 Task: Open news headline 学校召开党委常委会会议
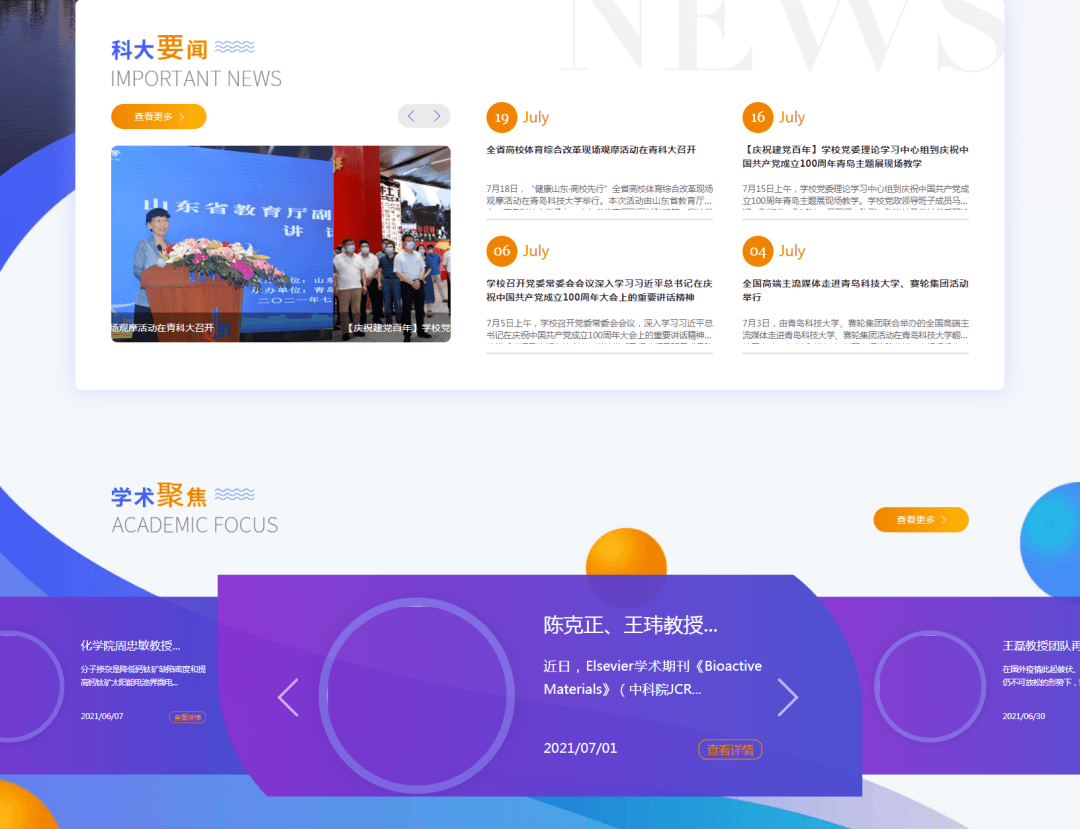click(x=599, y=290)
